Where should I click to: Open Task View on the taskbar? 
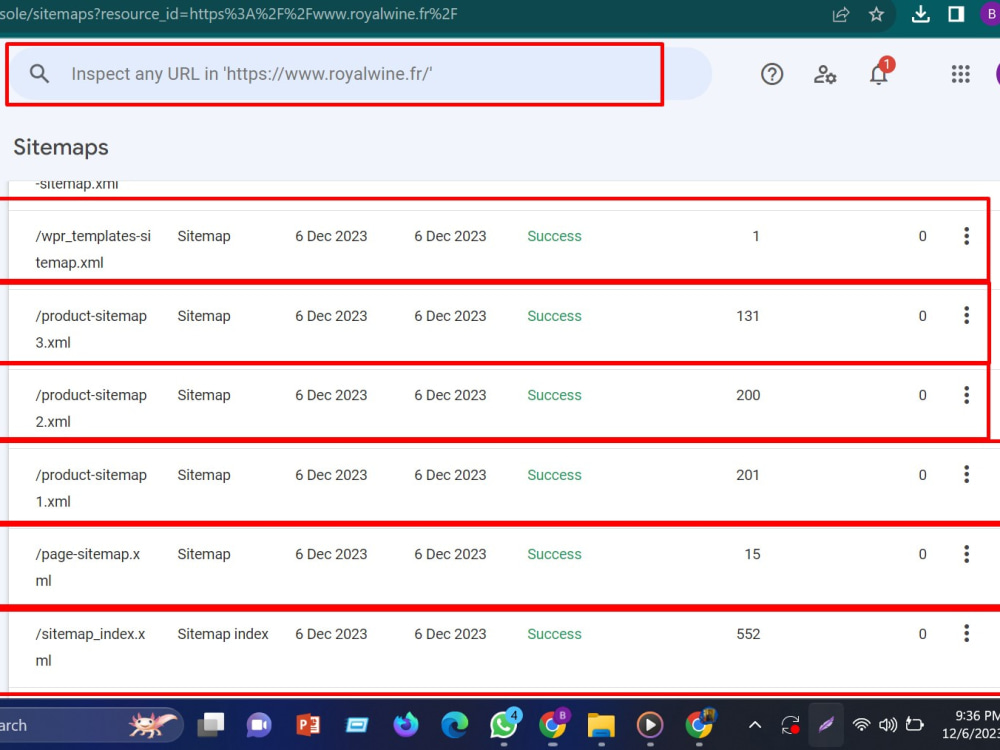(210, 724)
